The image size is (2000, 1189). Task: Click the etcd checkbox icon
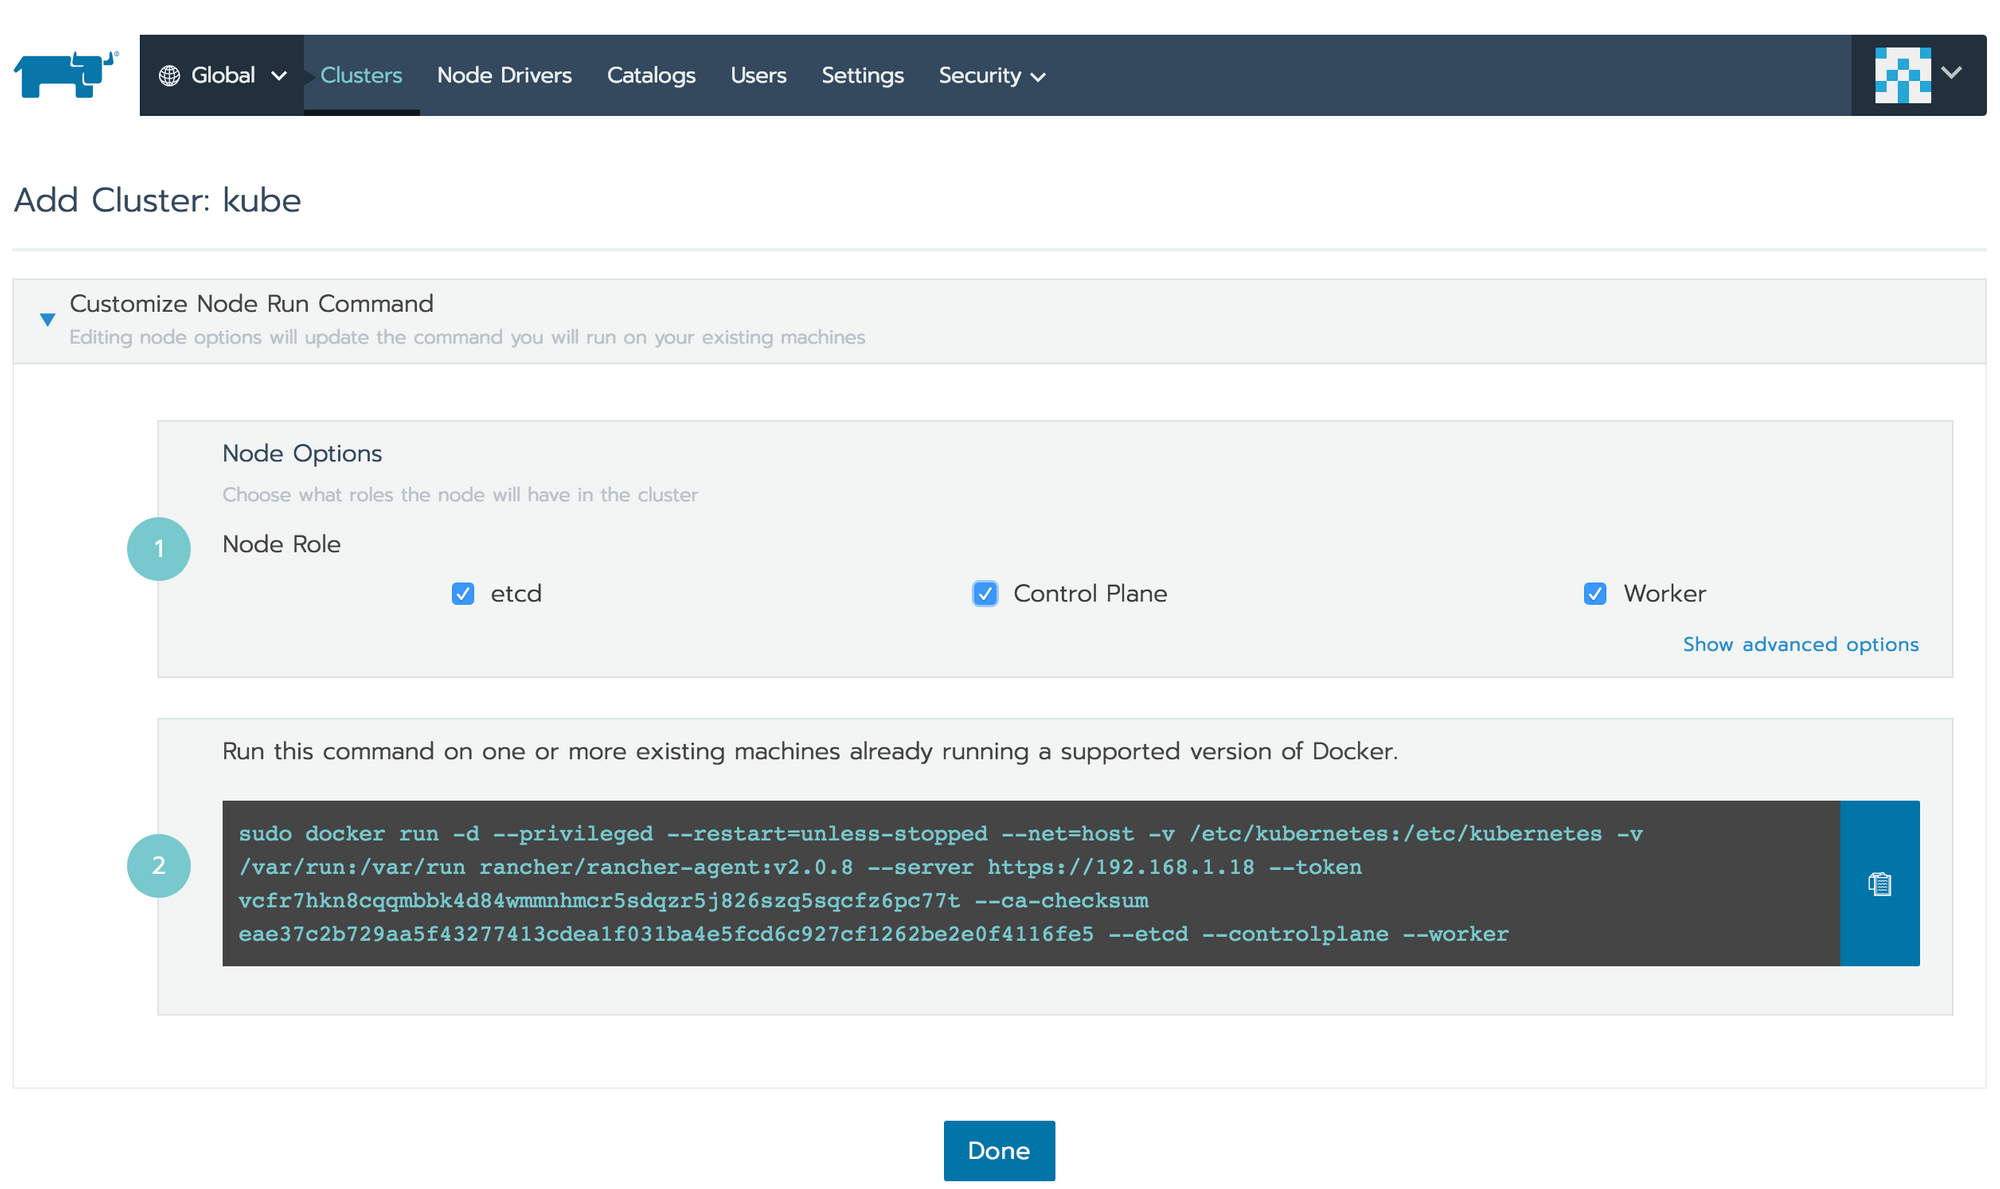pos(462,593)
